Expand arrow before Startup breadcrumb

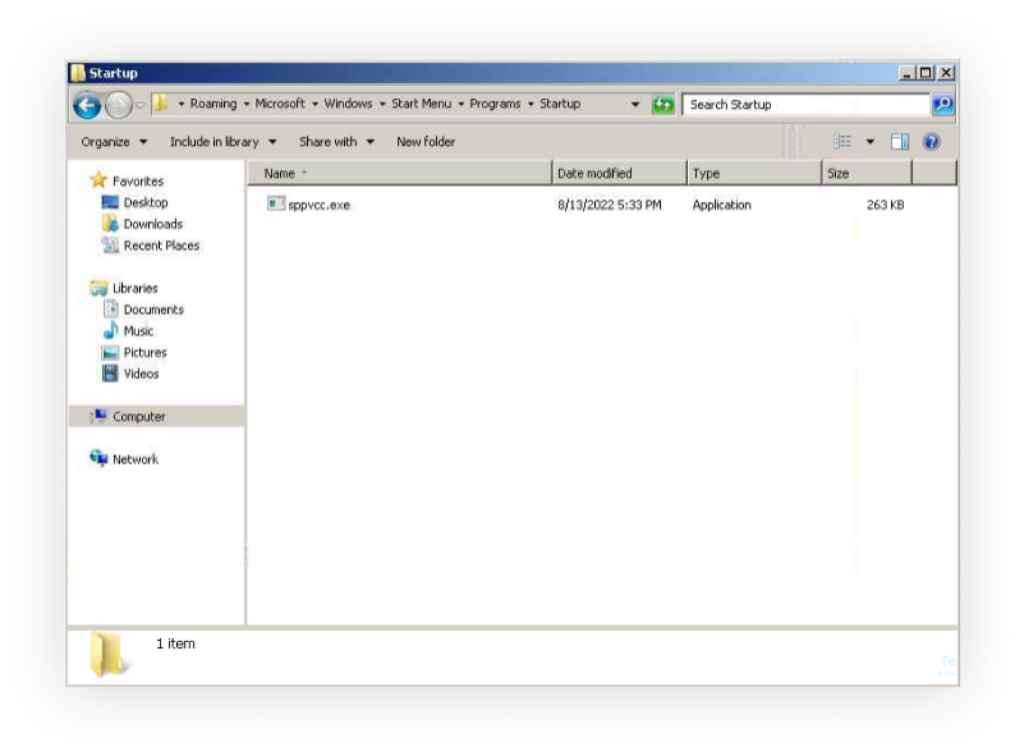click(530, 104)
